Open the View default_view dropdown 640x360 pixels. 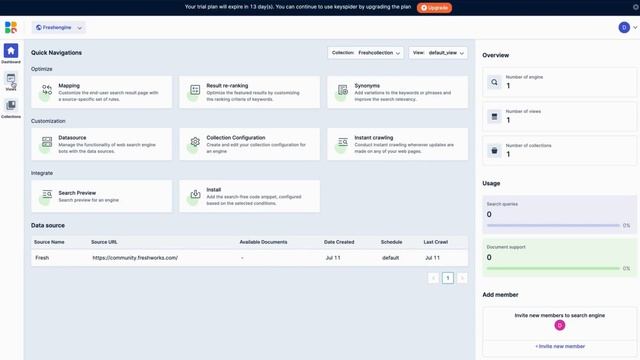point(438,53)
